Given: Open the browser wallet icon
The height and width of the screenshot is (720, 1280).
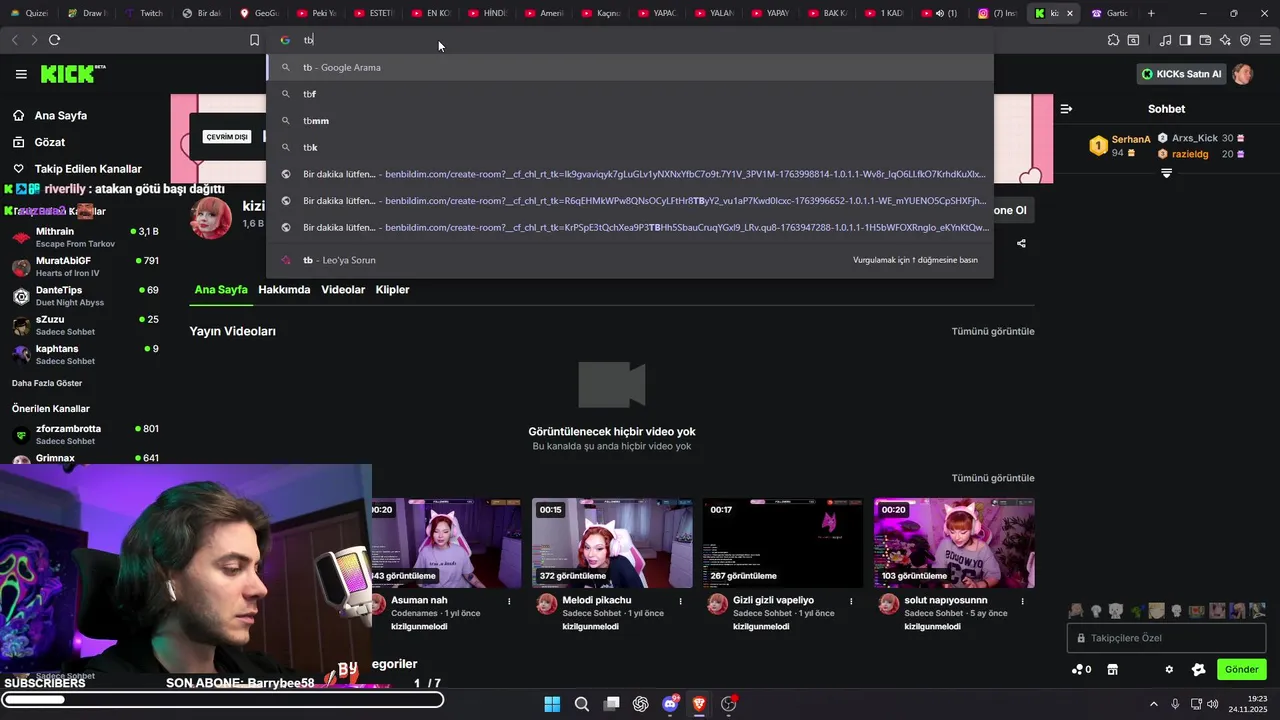Looking at the screenshot, I should (x=1205, y=40).
